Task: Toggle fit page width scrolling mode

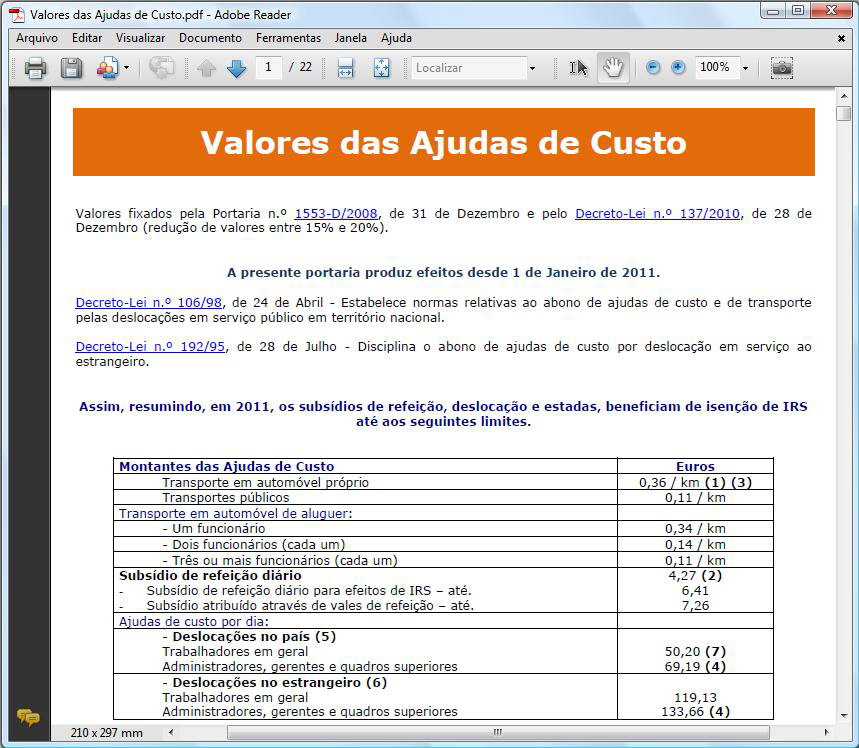Action: tap(346, 68)
